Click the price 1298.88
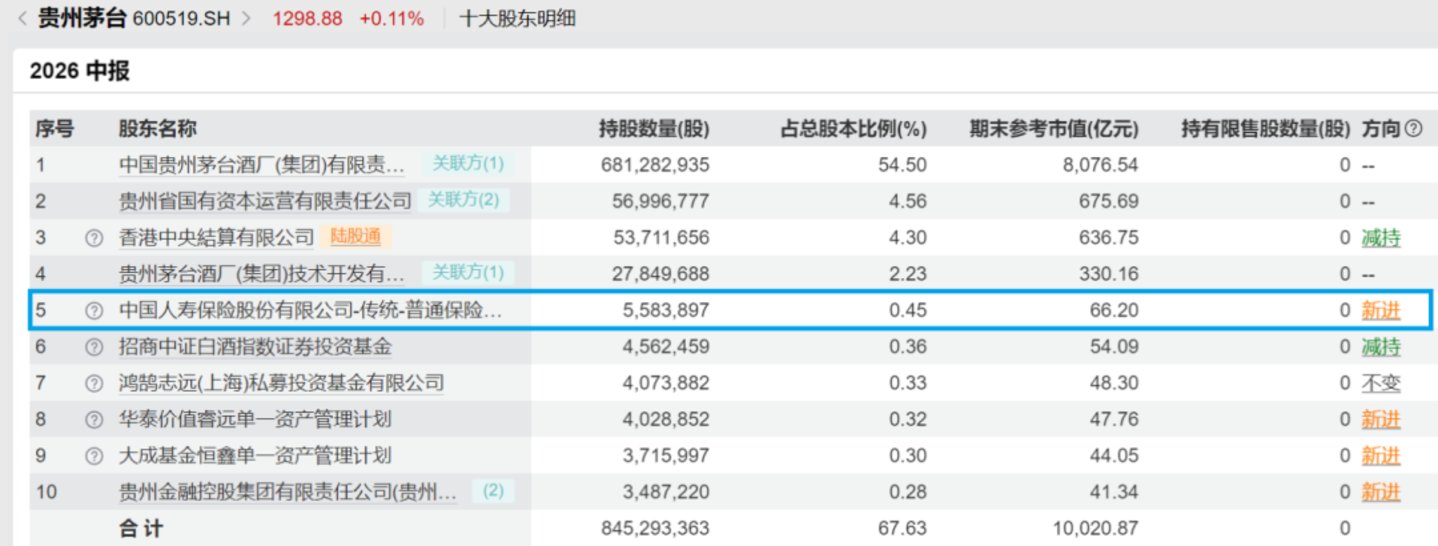1438x546 pixels. pos(307,19)
